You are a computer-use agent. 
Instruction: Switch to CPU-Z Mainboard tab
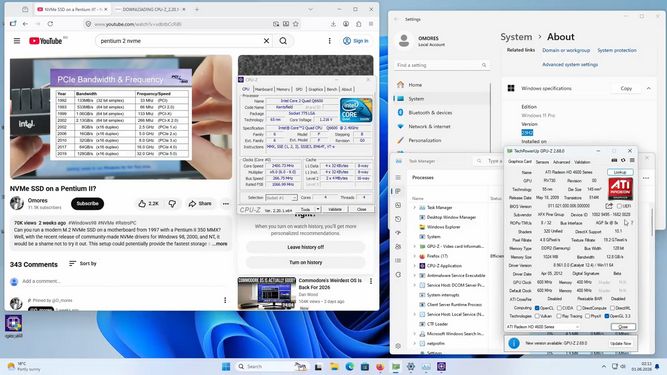[x=263, y=89]
